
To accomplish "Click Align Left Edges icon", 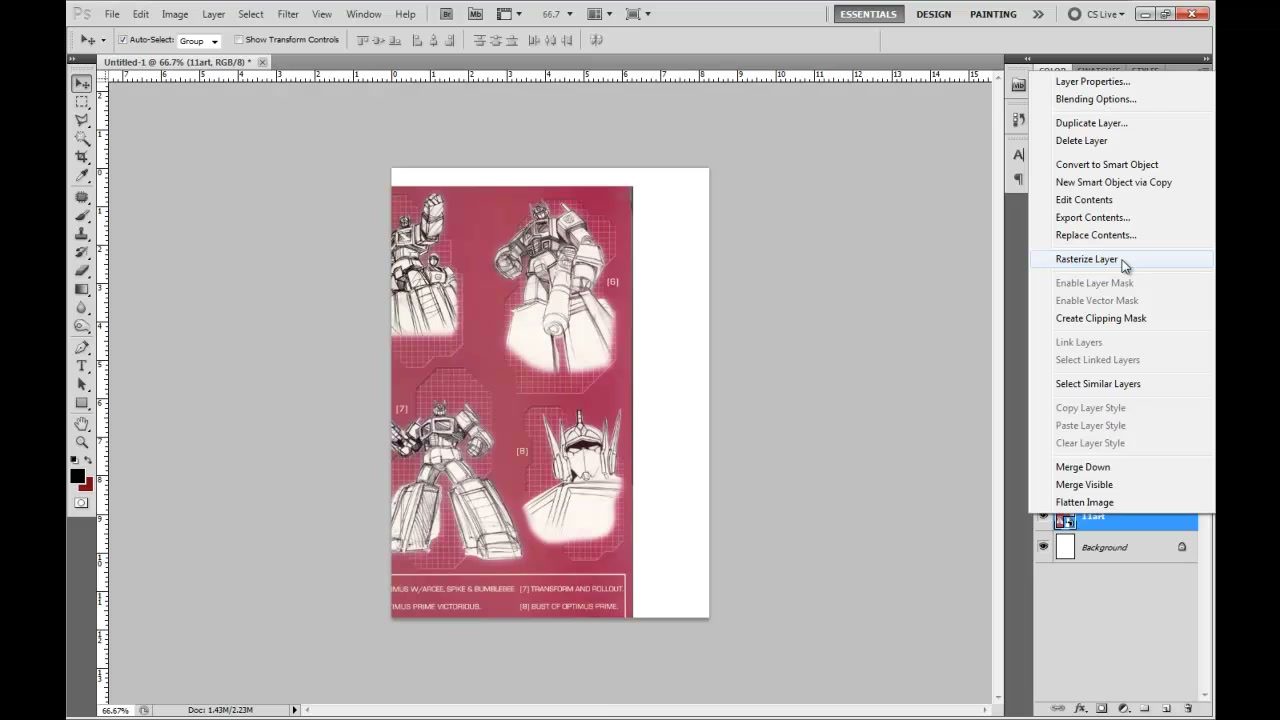I will tap(418, 40).
